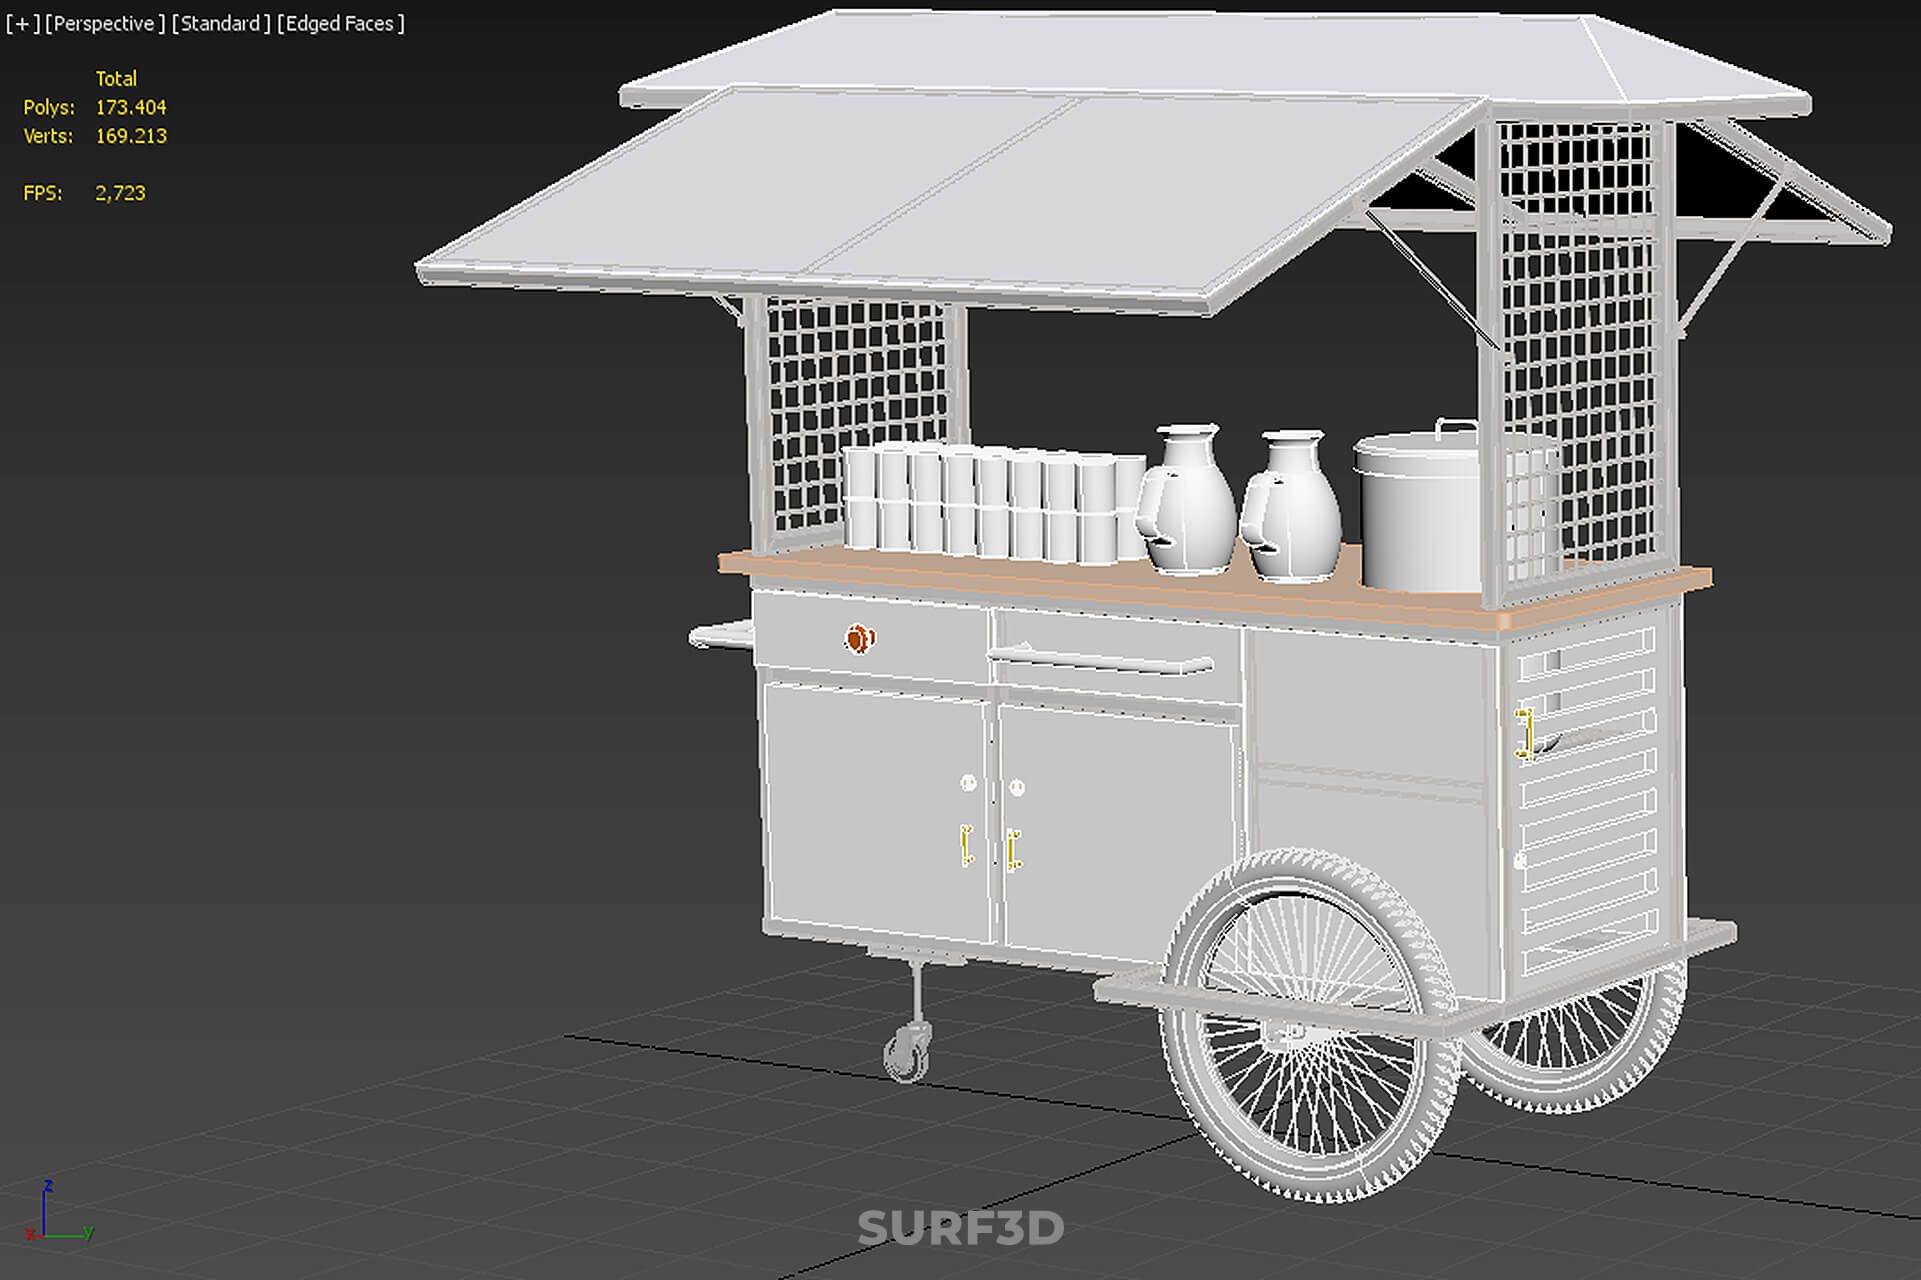Open the [Standard] shading quality menu
This screenshot has width=1921, height=1280.
click(x=220, y=23)
